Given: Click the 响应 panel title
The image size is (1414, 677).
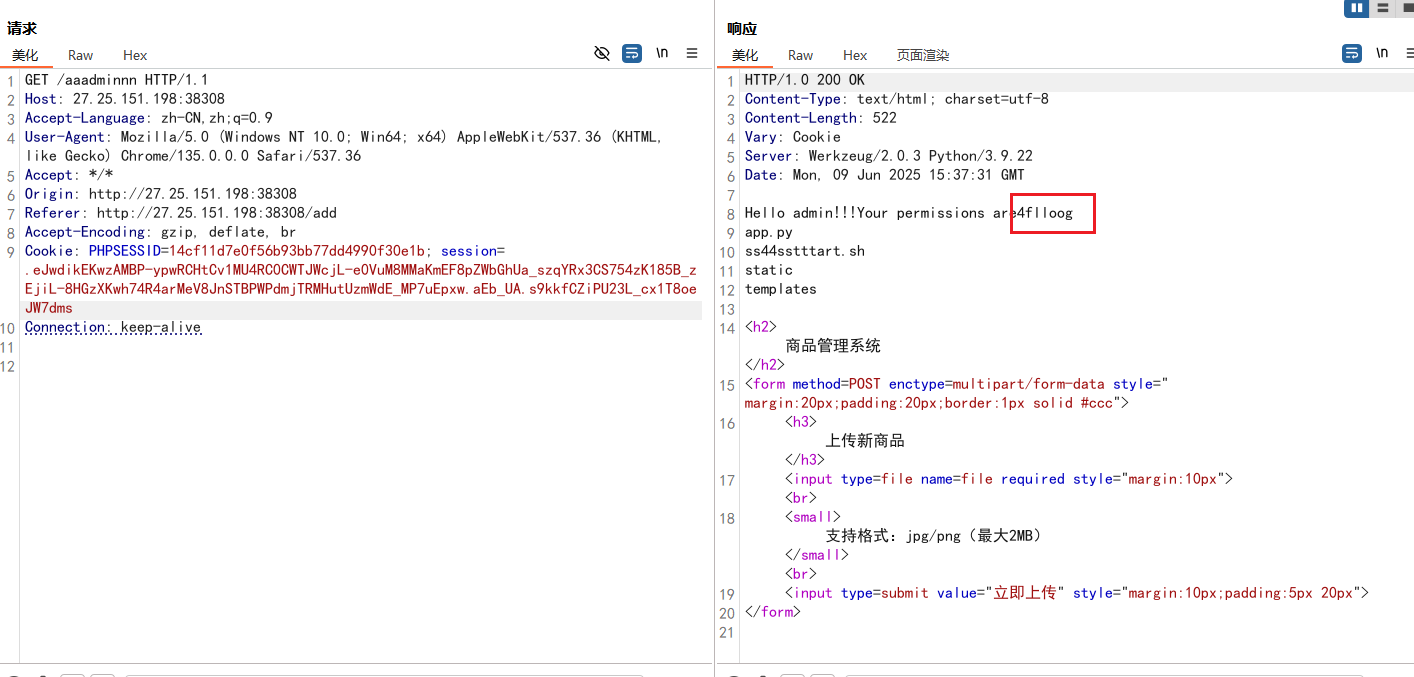Looking at the screenshot, I should 742,29.
